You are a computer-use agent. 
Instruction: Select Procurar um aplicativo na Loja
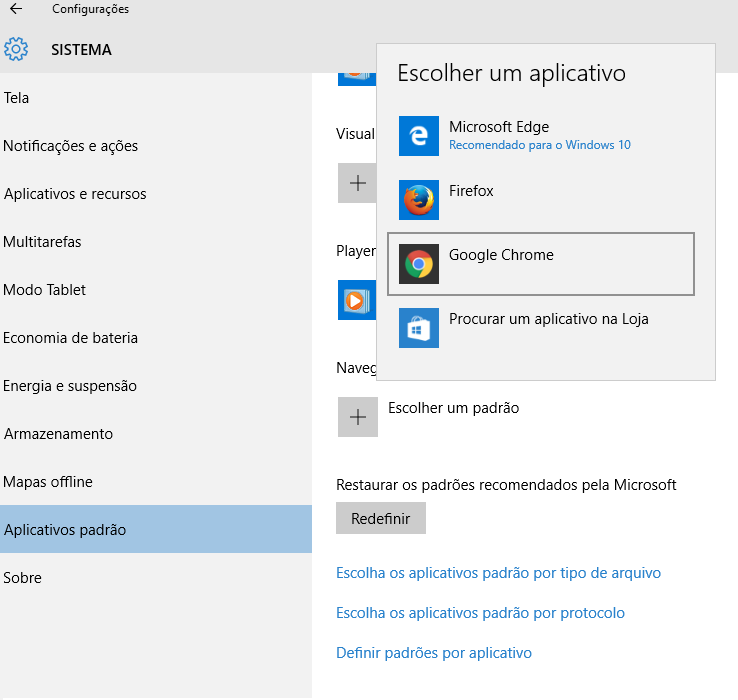pos(541,328)
